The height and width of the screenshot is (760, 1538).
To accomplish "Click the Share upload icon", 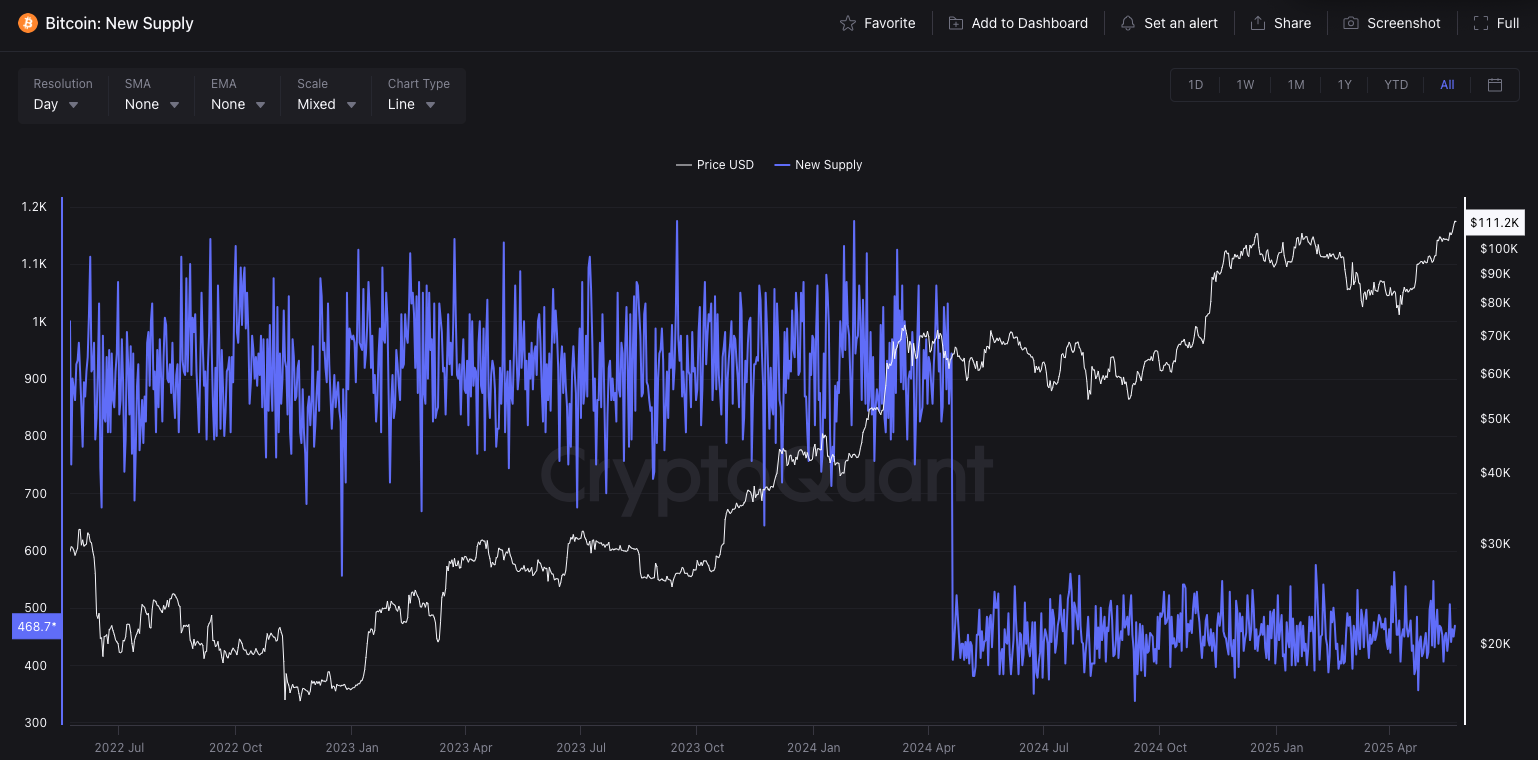I will 1258,23.
